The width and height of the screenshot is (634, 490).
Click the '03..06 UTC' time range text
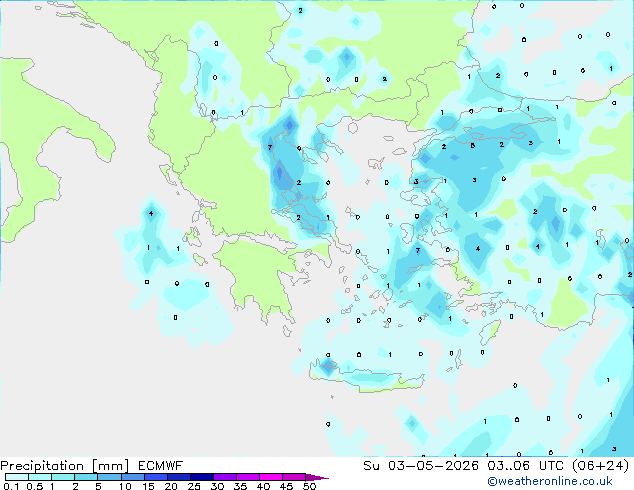coord(525,466)
